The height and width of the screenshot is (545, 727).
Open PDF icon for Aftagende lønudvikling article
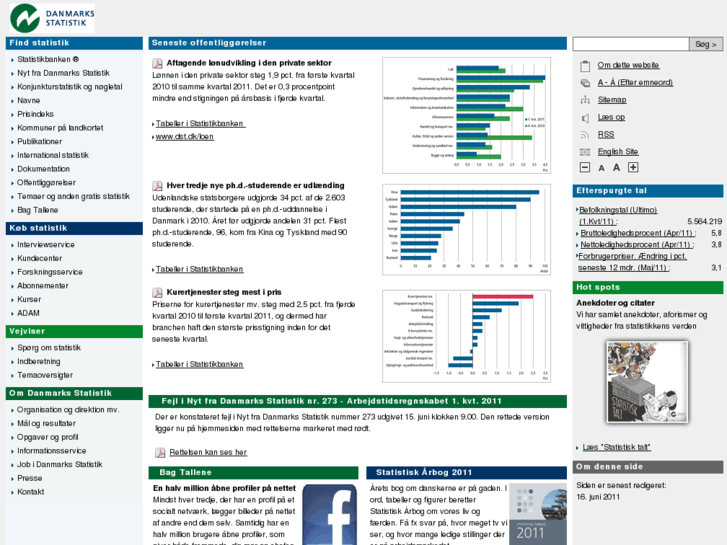click(158, 64)
